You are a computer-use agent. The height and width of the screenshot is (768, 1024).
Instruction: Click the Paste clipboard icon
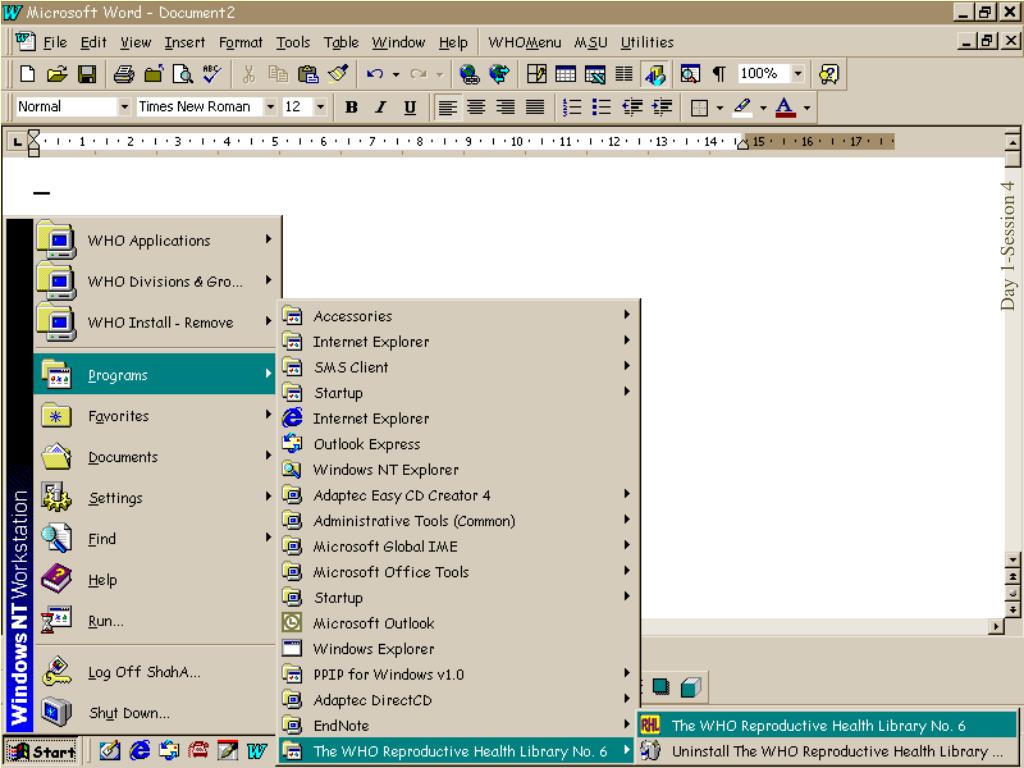tap(308, 74)
